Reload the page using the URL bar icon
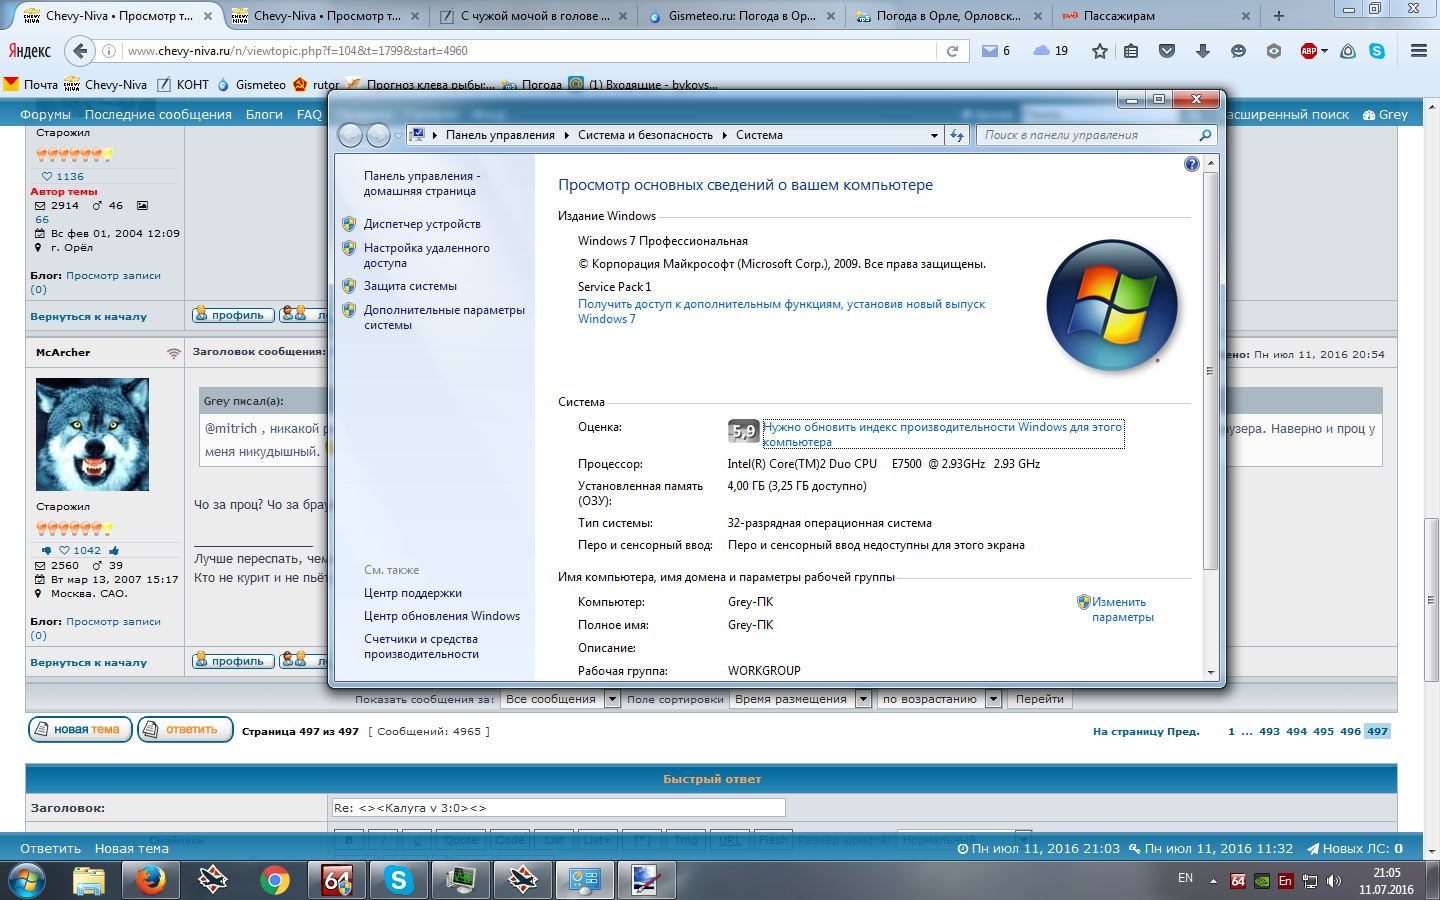Screen dimensions: 1440x900 952,51
